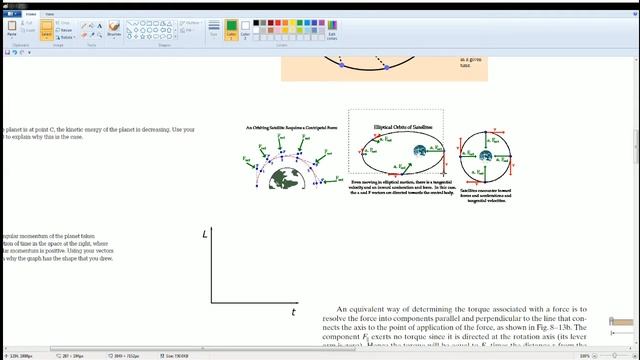This screenshot has width=640, height=360.
Task: Pick the black color swatch
Action: tap(256, 22)
